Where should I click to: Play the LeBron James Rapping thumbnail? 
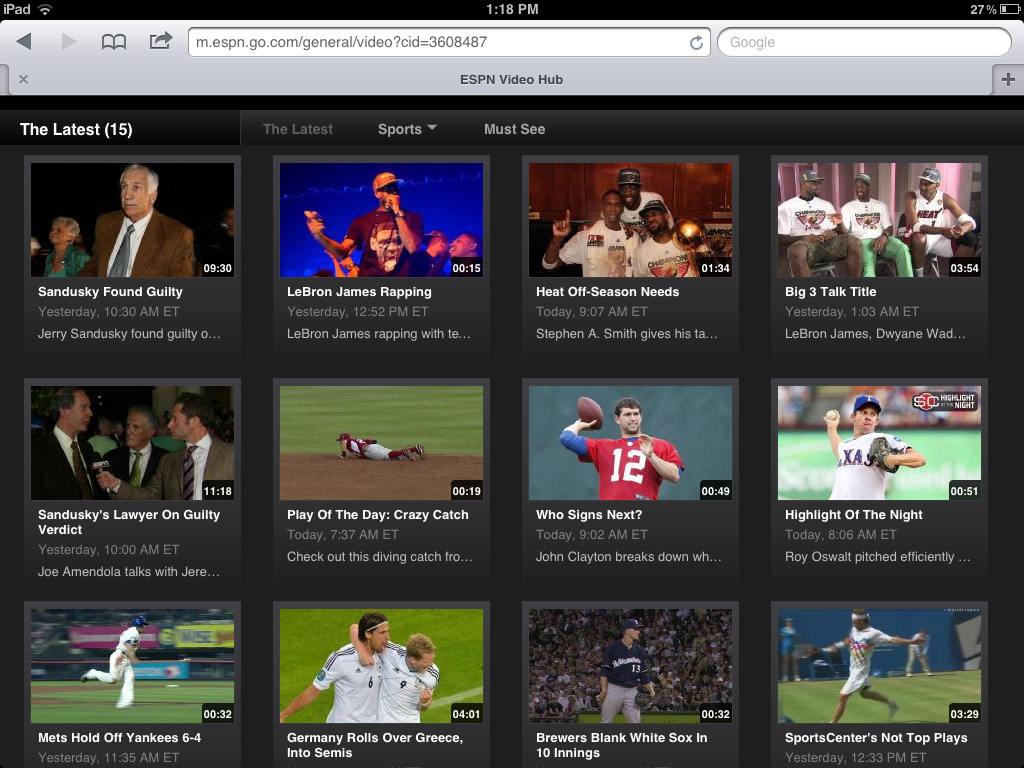coord(381,220)
